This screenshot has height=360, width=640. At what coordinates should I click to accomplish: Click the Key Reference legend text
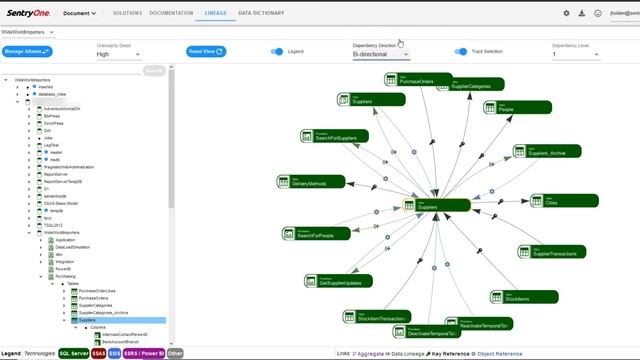tap(451, 354)
